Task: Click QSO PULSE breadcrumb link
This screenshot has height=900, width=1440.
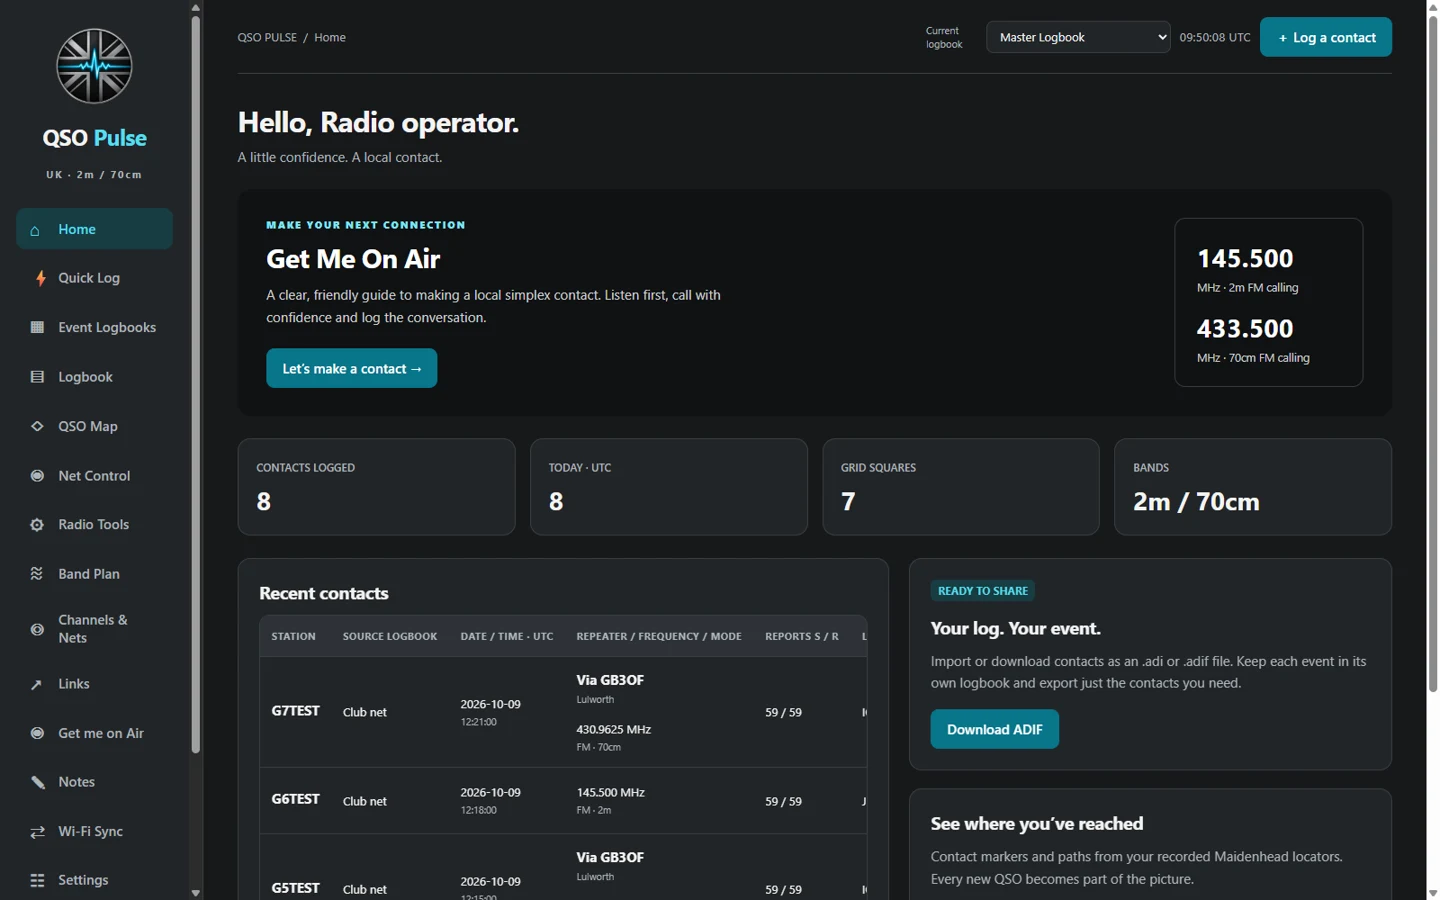Action: 267,37
